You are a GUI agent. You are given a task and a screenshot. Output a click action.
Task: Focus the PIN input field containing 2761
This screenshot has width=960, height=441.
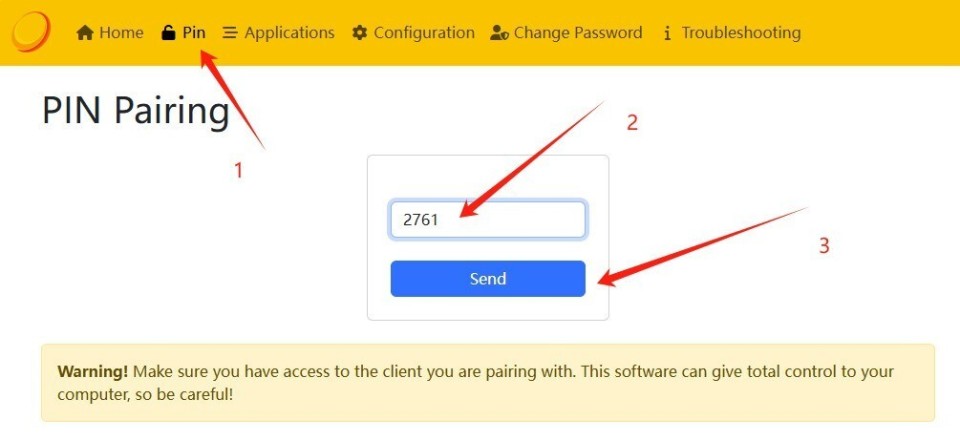(x=487, y=220)
